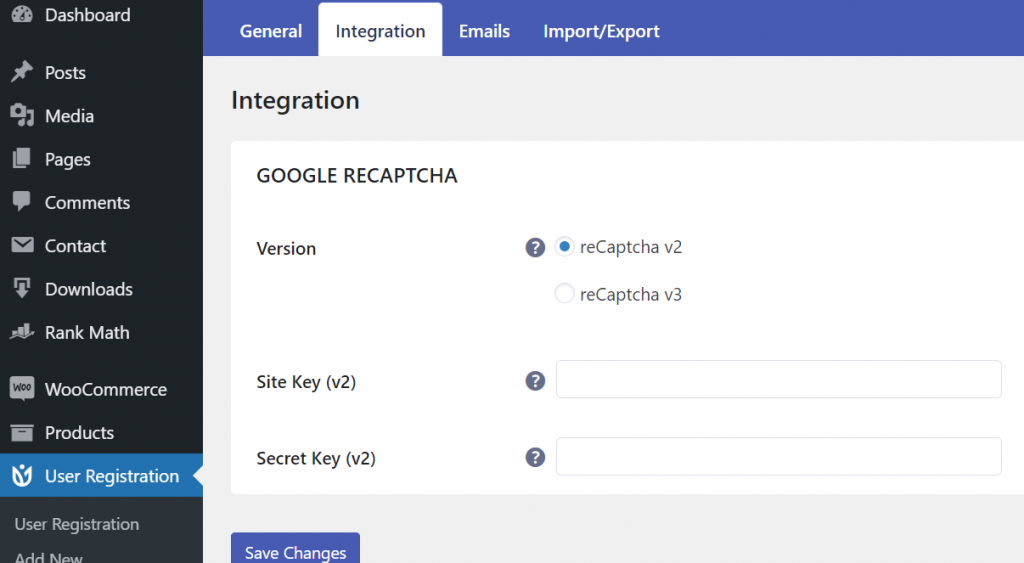Screen dimensions: 1024x563
Task: Select the reCaptcha v2 radio option
Action: (564, 247)
